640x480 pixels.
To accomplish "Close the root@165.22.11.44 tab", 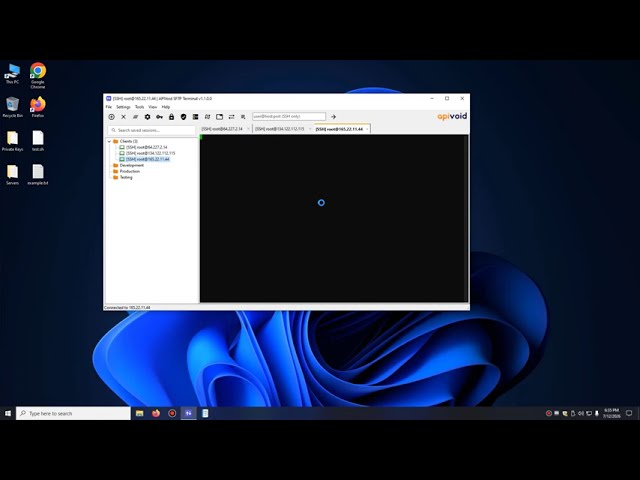I will [367, 129].
